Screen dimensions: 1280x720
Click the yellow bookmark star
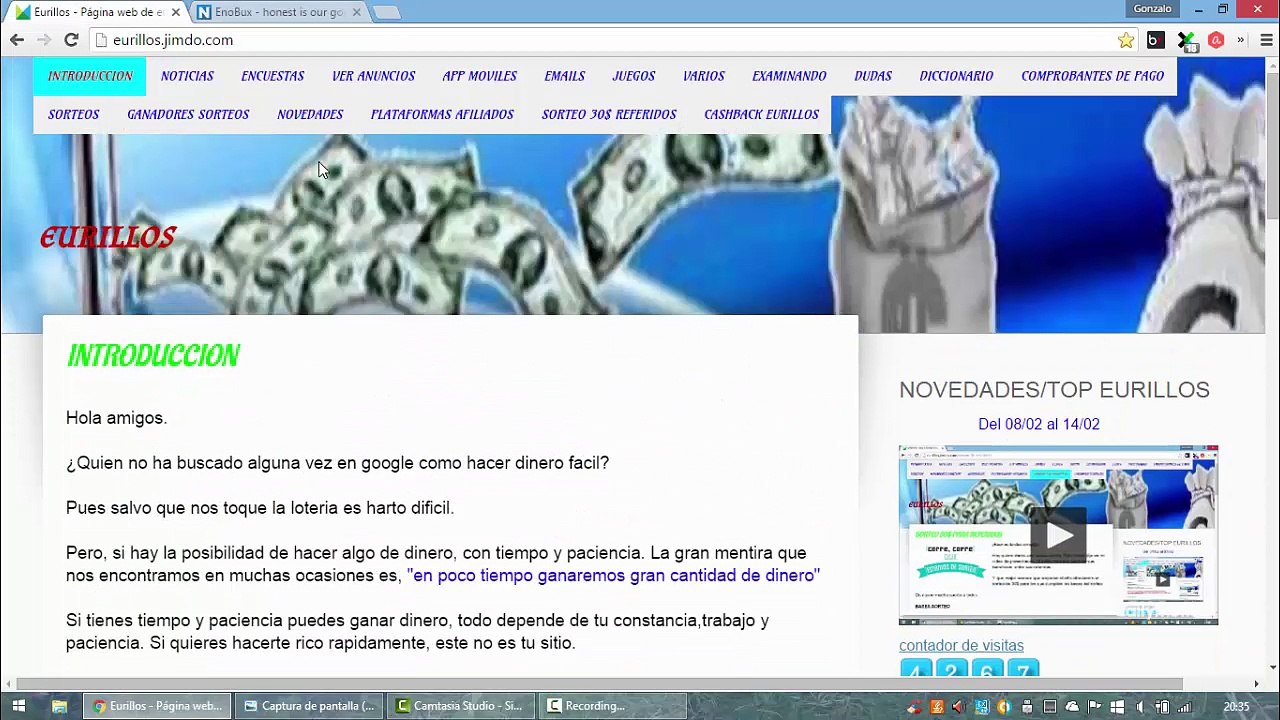pos(1126,40)
